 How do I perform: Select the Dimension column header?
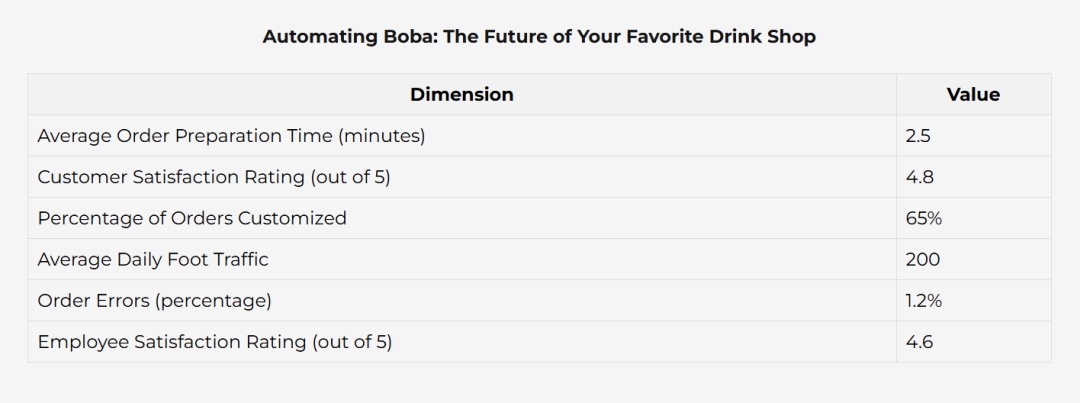click(461, 94)
